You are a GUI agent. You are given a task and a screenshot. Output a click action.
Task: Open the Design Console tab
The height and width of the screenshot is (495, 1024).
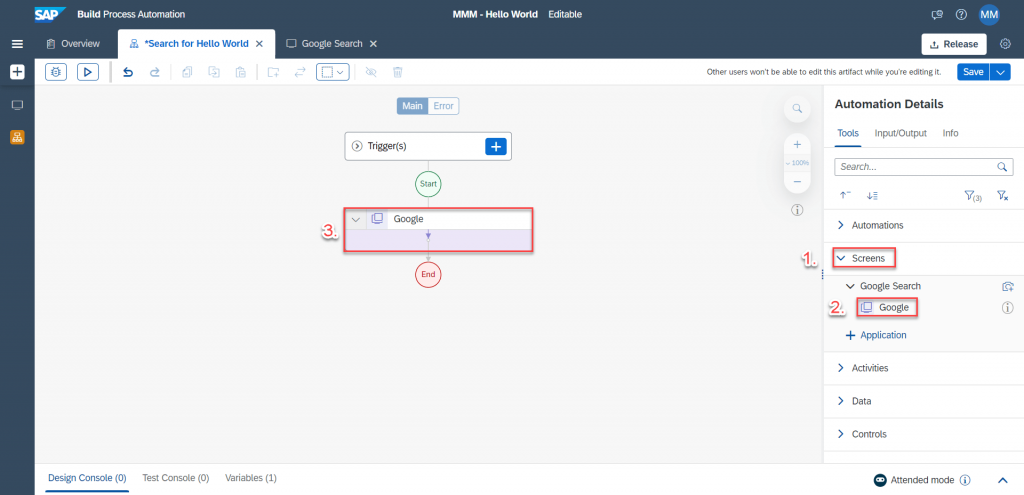tap(88, 478)
